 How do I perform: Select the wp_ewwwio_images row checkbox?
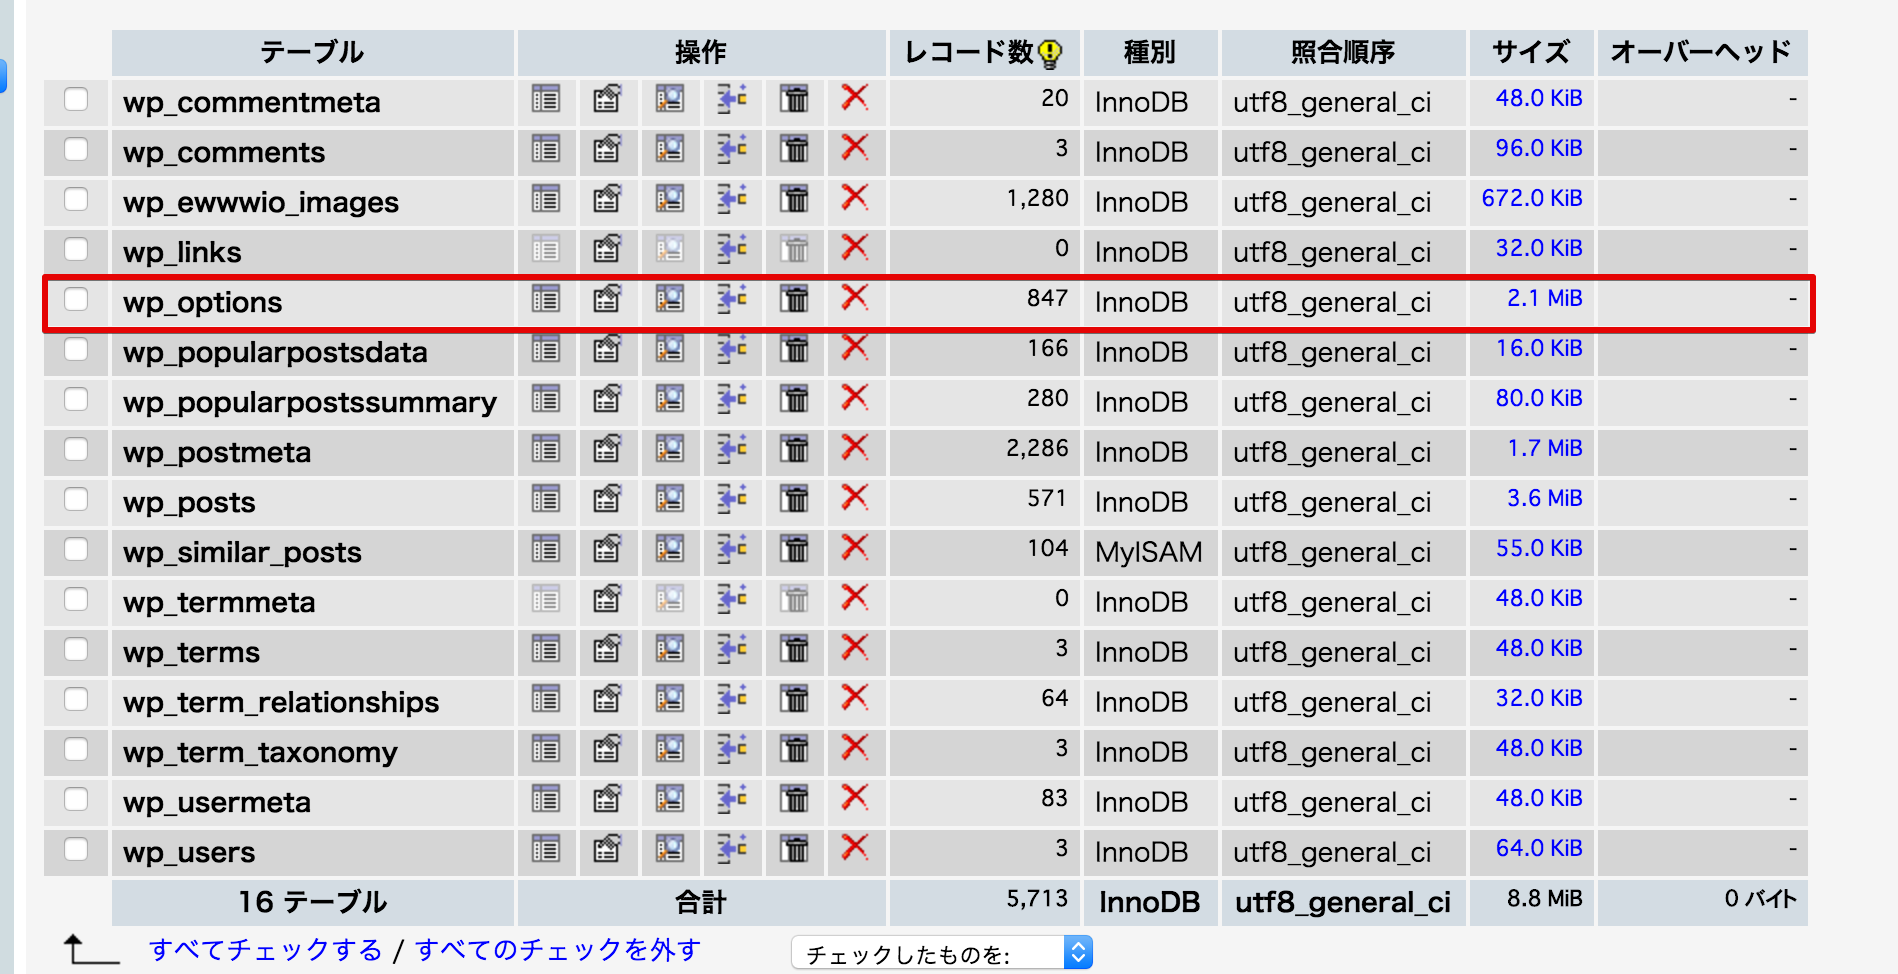point(76,199)
